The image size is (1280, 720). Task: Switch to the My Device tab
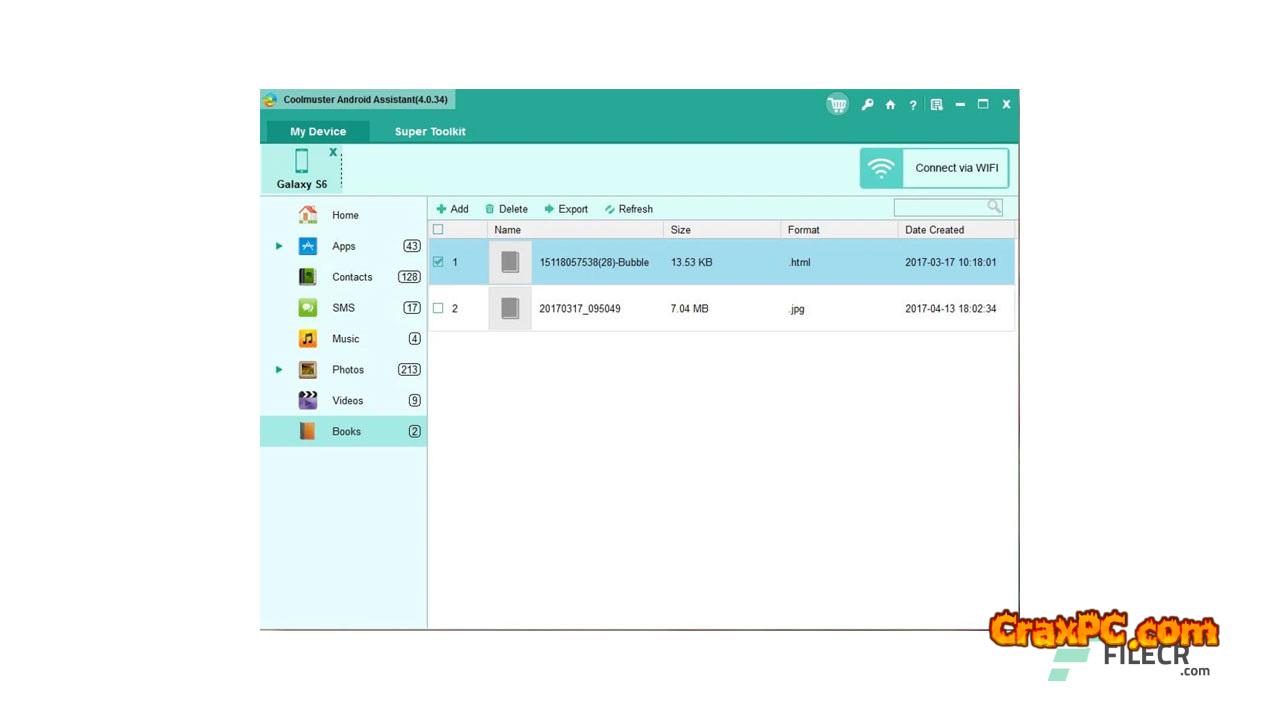click(318, 132)
